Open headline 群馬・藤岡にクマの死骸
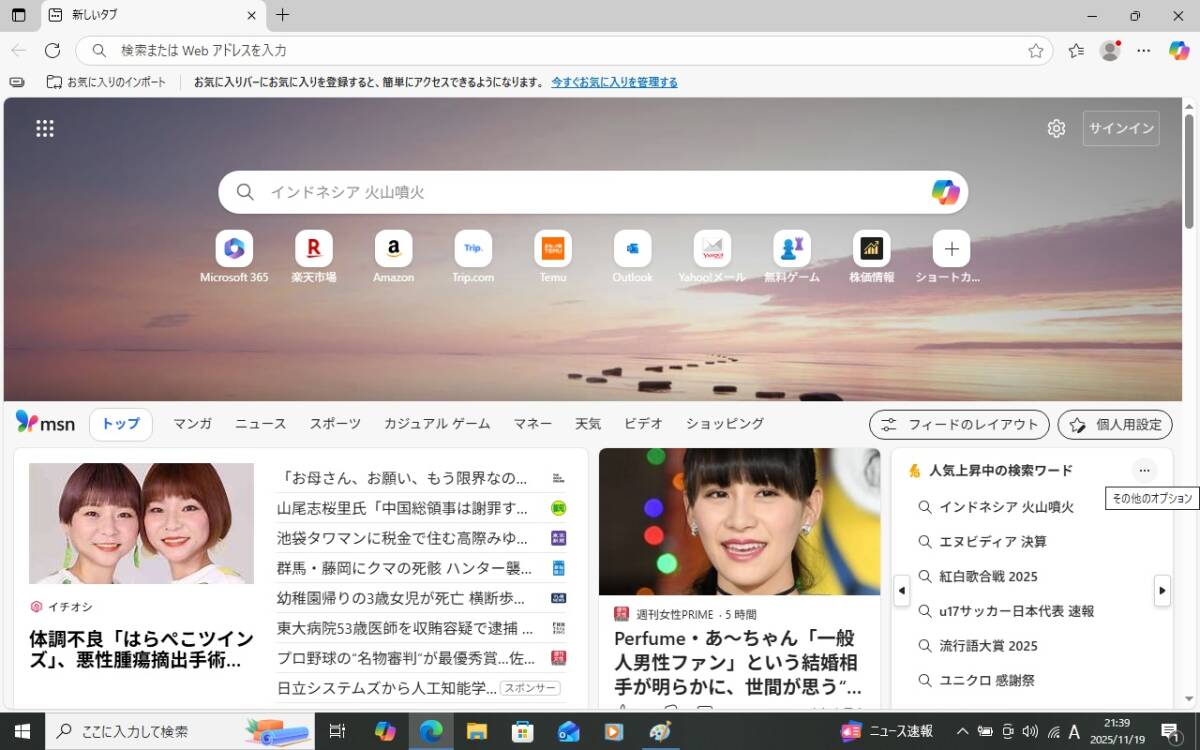 click(x=404, y=568)
